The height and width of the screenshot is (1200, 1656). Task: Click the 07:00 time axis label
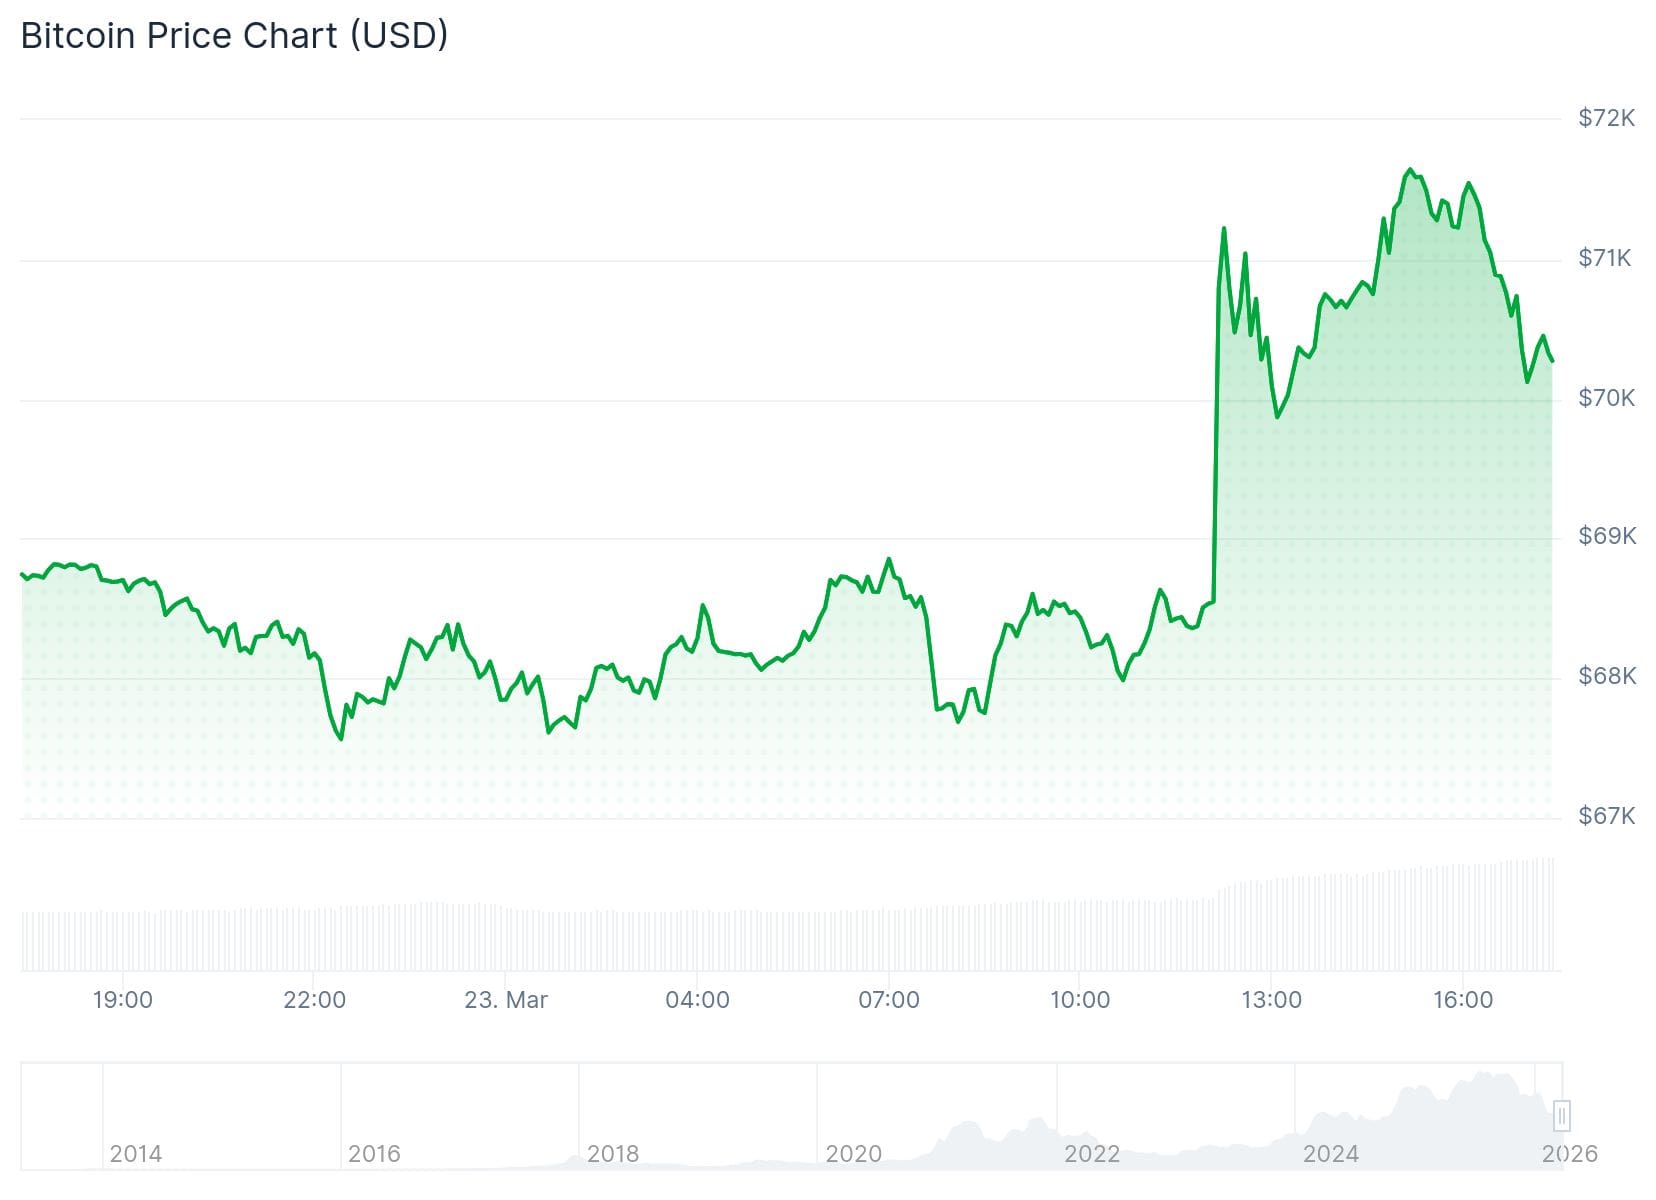click(x=889, y=1000)
